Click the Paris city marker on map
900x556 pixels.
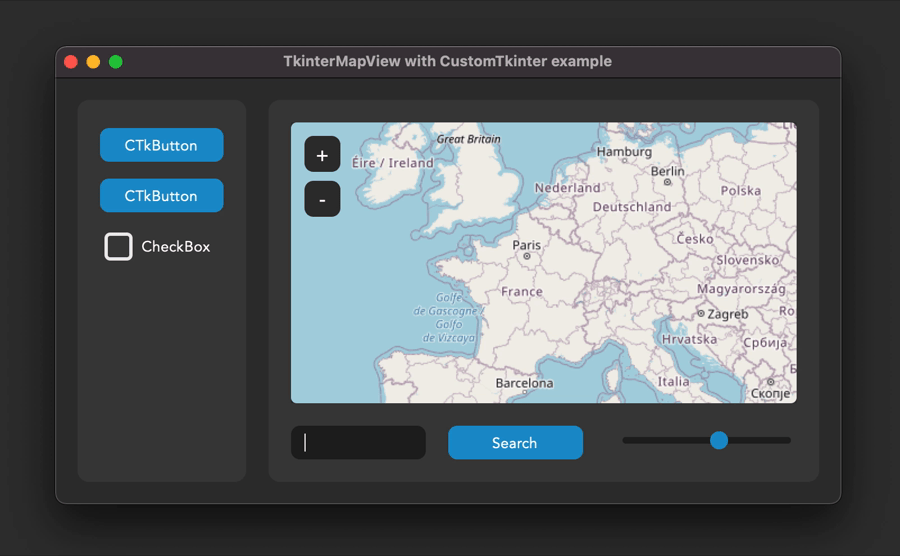click(x=527, y=256)
